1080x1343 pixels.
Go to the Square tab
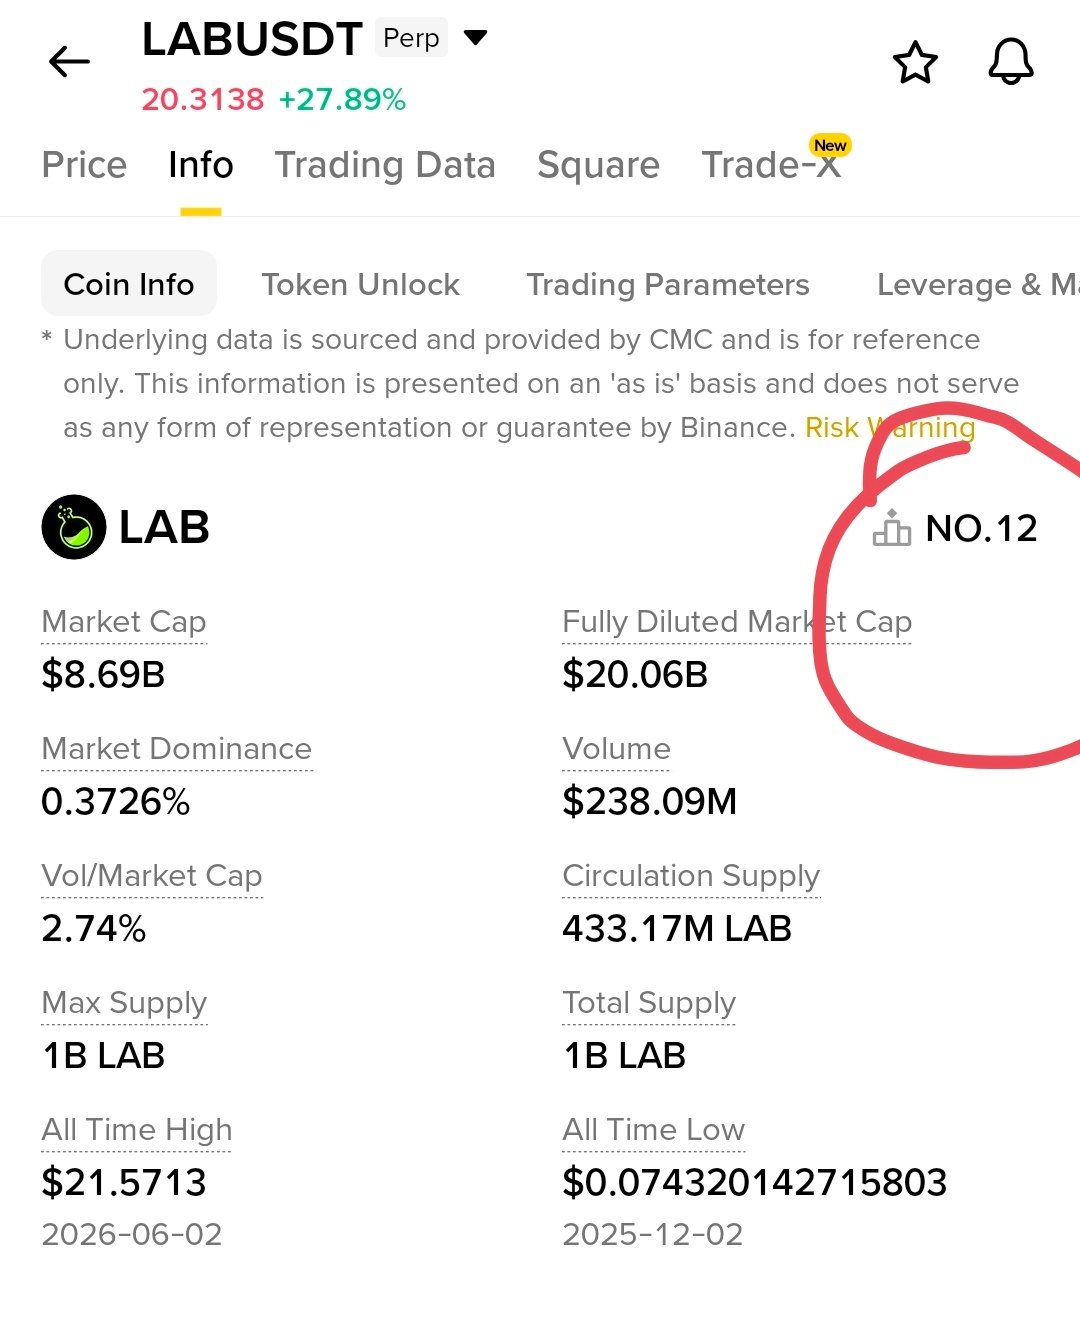[x=598, y=165]
